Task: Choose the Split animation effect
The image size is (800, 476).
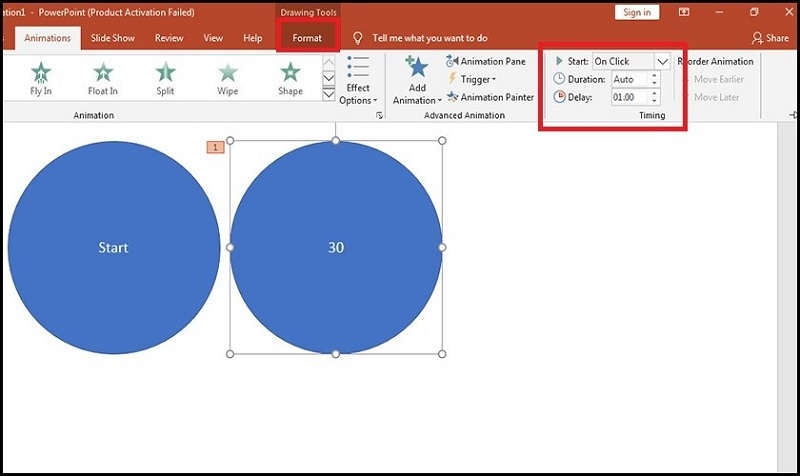Action: 165,79
